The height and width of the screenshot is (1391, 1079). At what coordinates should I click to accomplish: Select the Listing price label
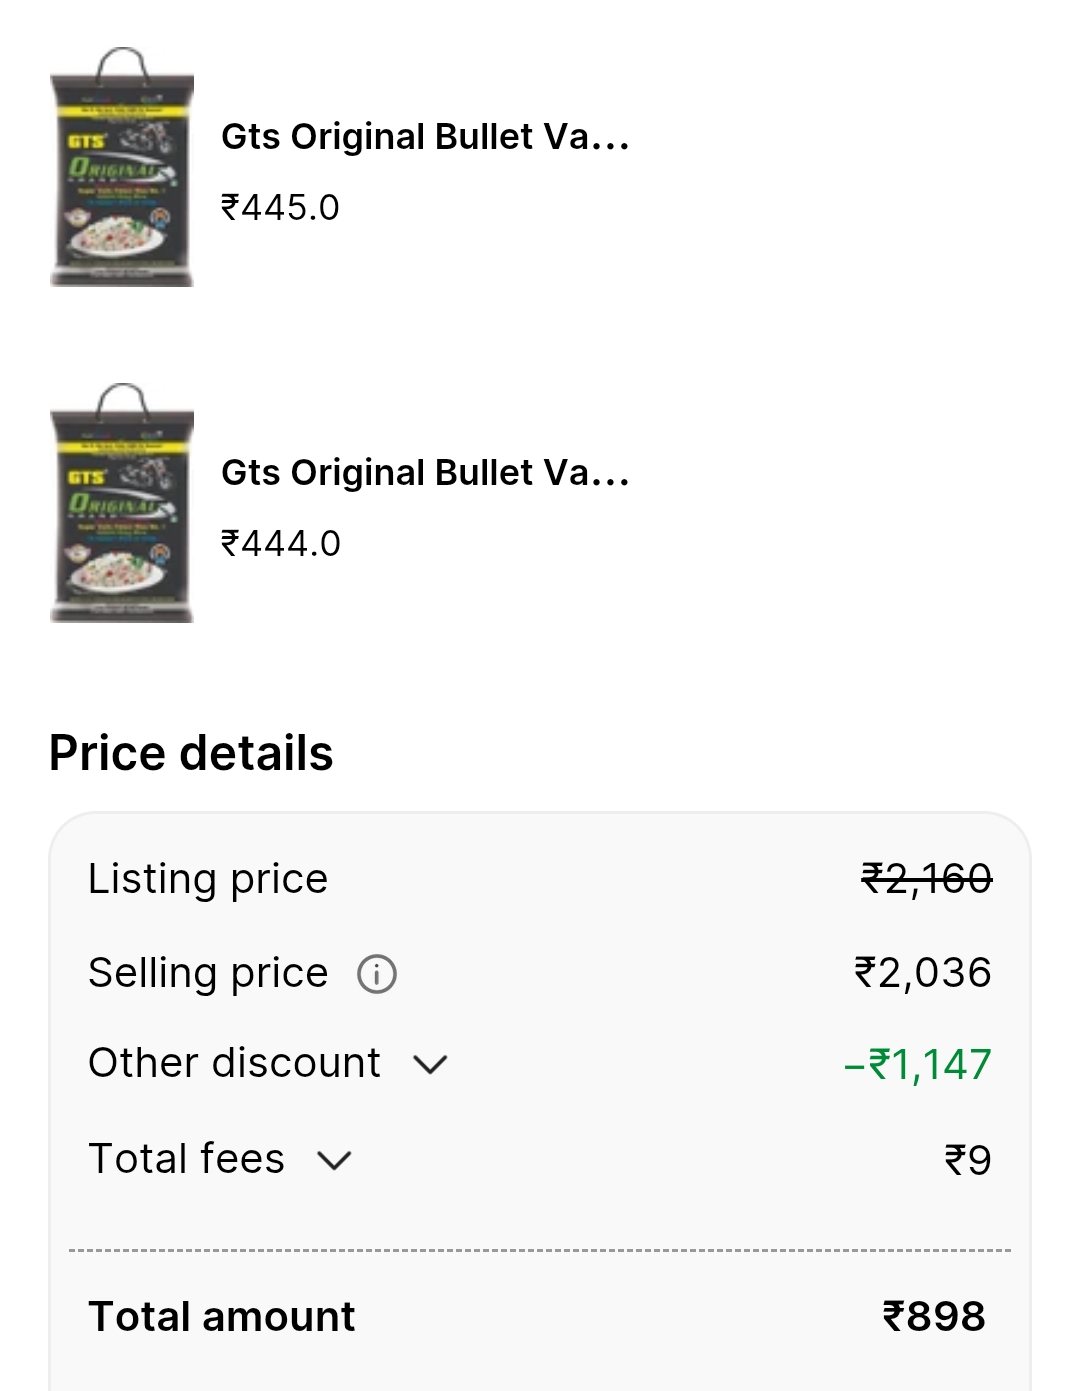208,879
